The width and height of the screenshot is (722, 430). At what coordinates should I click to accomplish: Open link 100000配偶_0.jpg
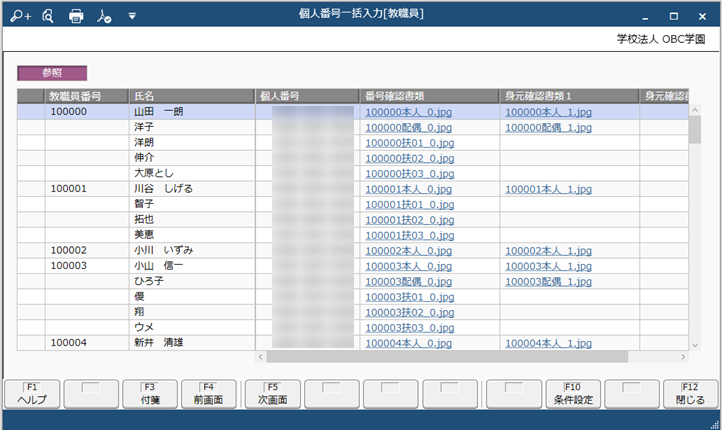tap(408, 128)
